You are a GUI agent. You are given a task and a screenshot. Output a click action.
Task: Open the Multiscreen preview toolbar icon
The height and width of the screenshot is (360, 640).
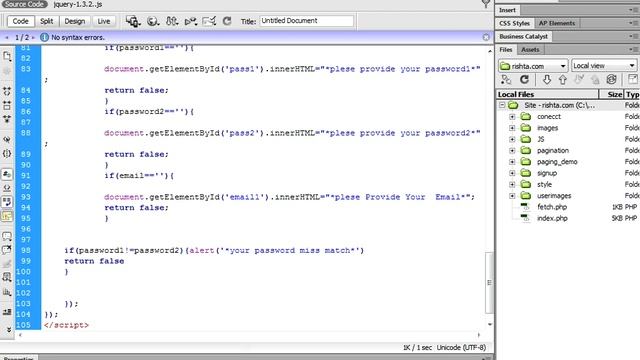[133, 21]
